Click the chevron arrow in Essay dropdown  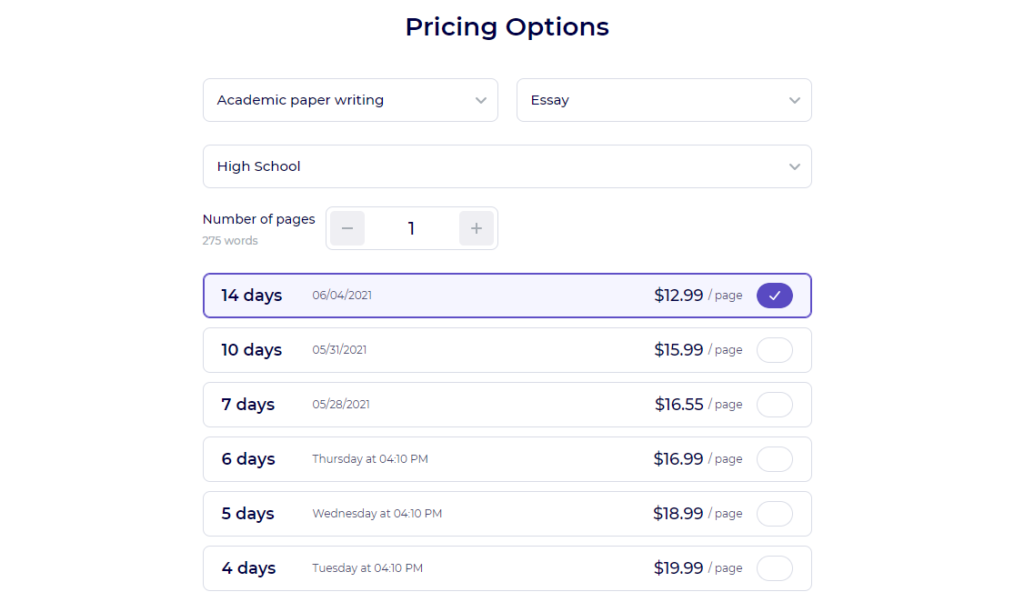tap(794, 101)
